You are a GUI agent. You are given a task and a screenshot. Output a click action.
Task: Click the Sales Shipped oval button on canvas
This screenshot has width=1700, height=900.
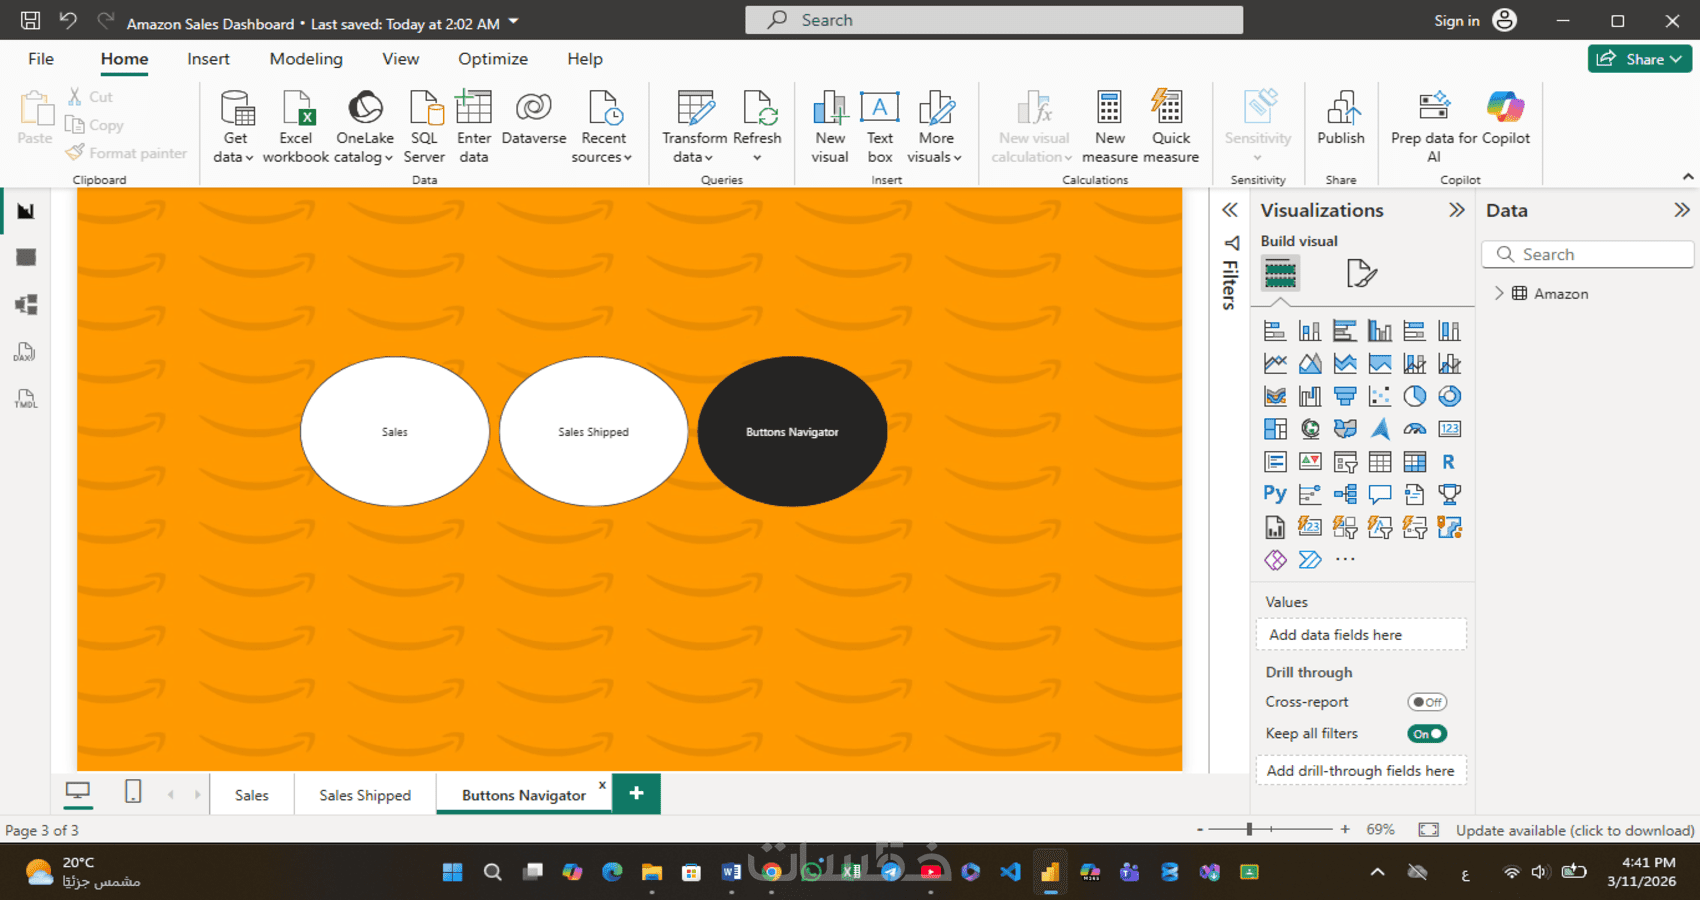[594, 432]
